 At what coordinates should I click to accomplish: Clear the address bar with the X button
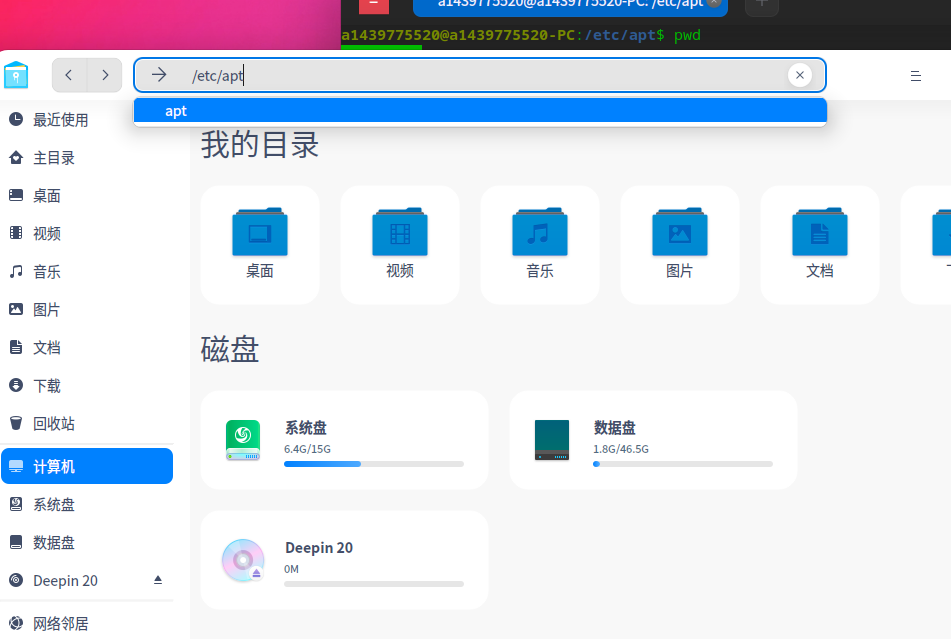(x=799, y=75)
